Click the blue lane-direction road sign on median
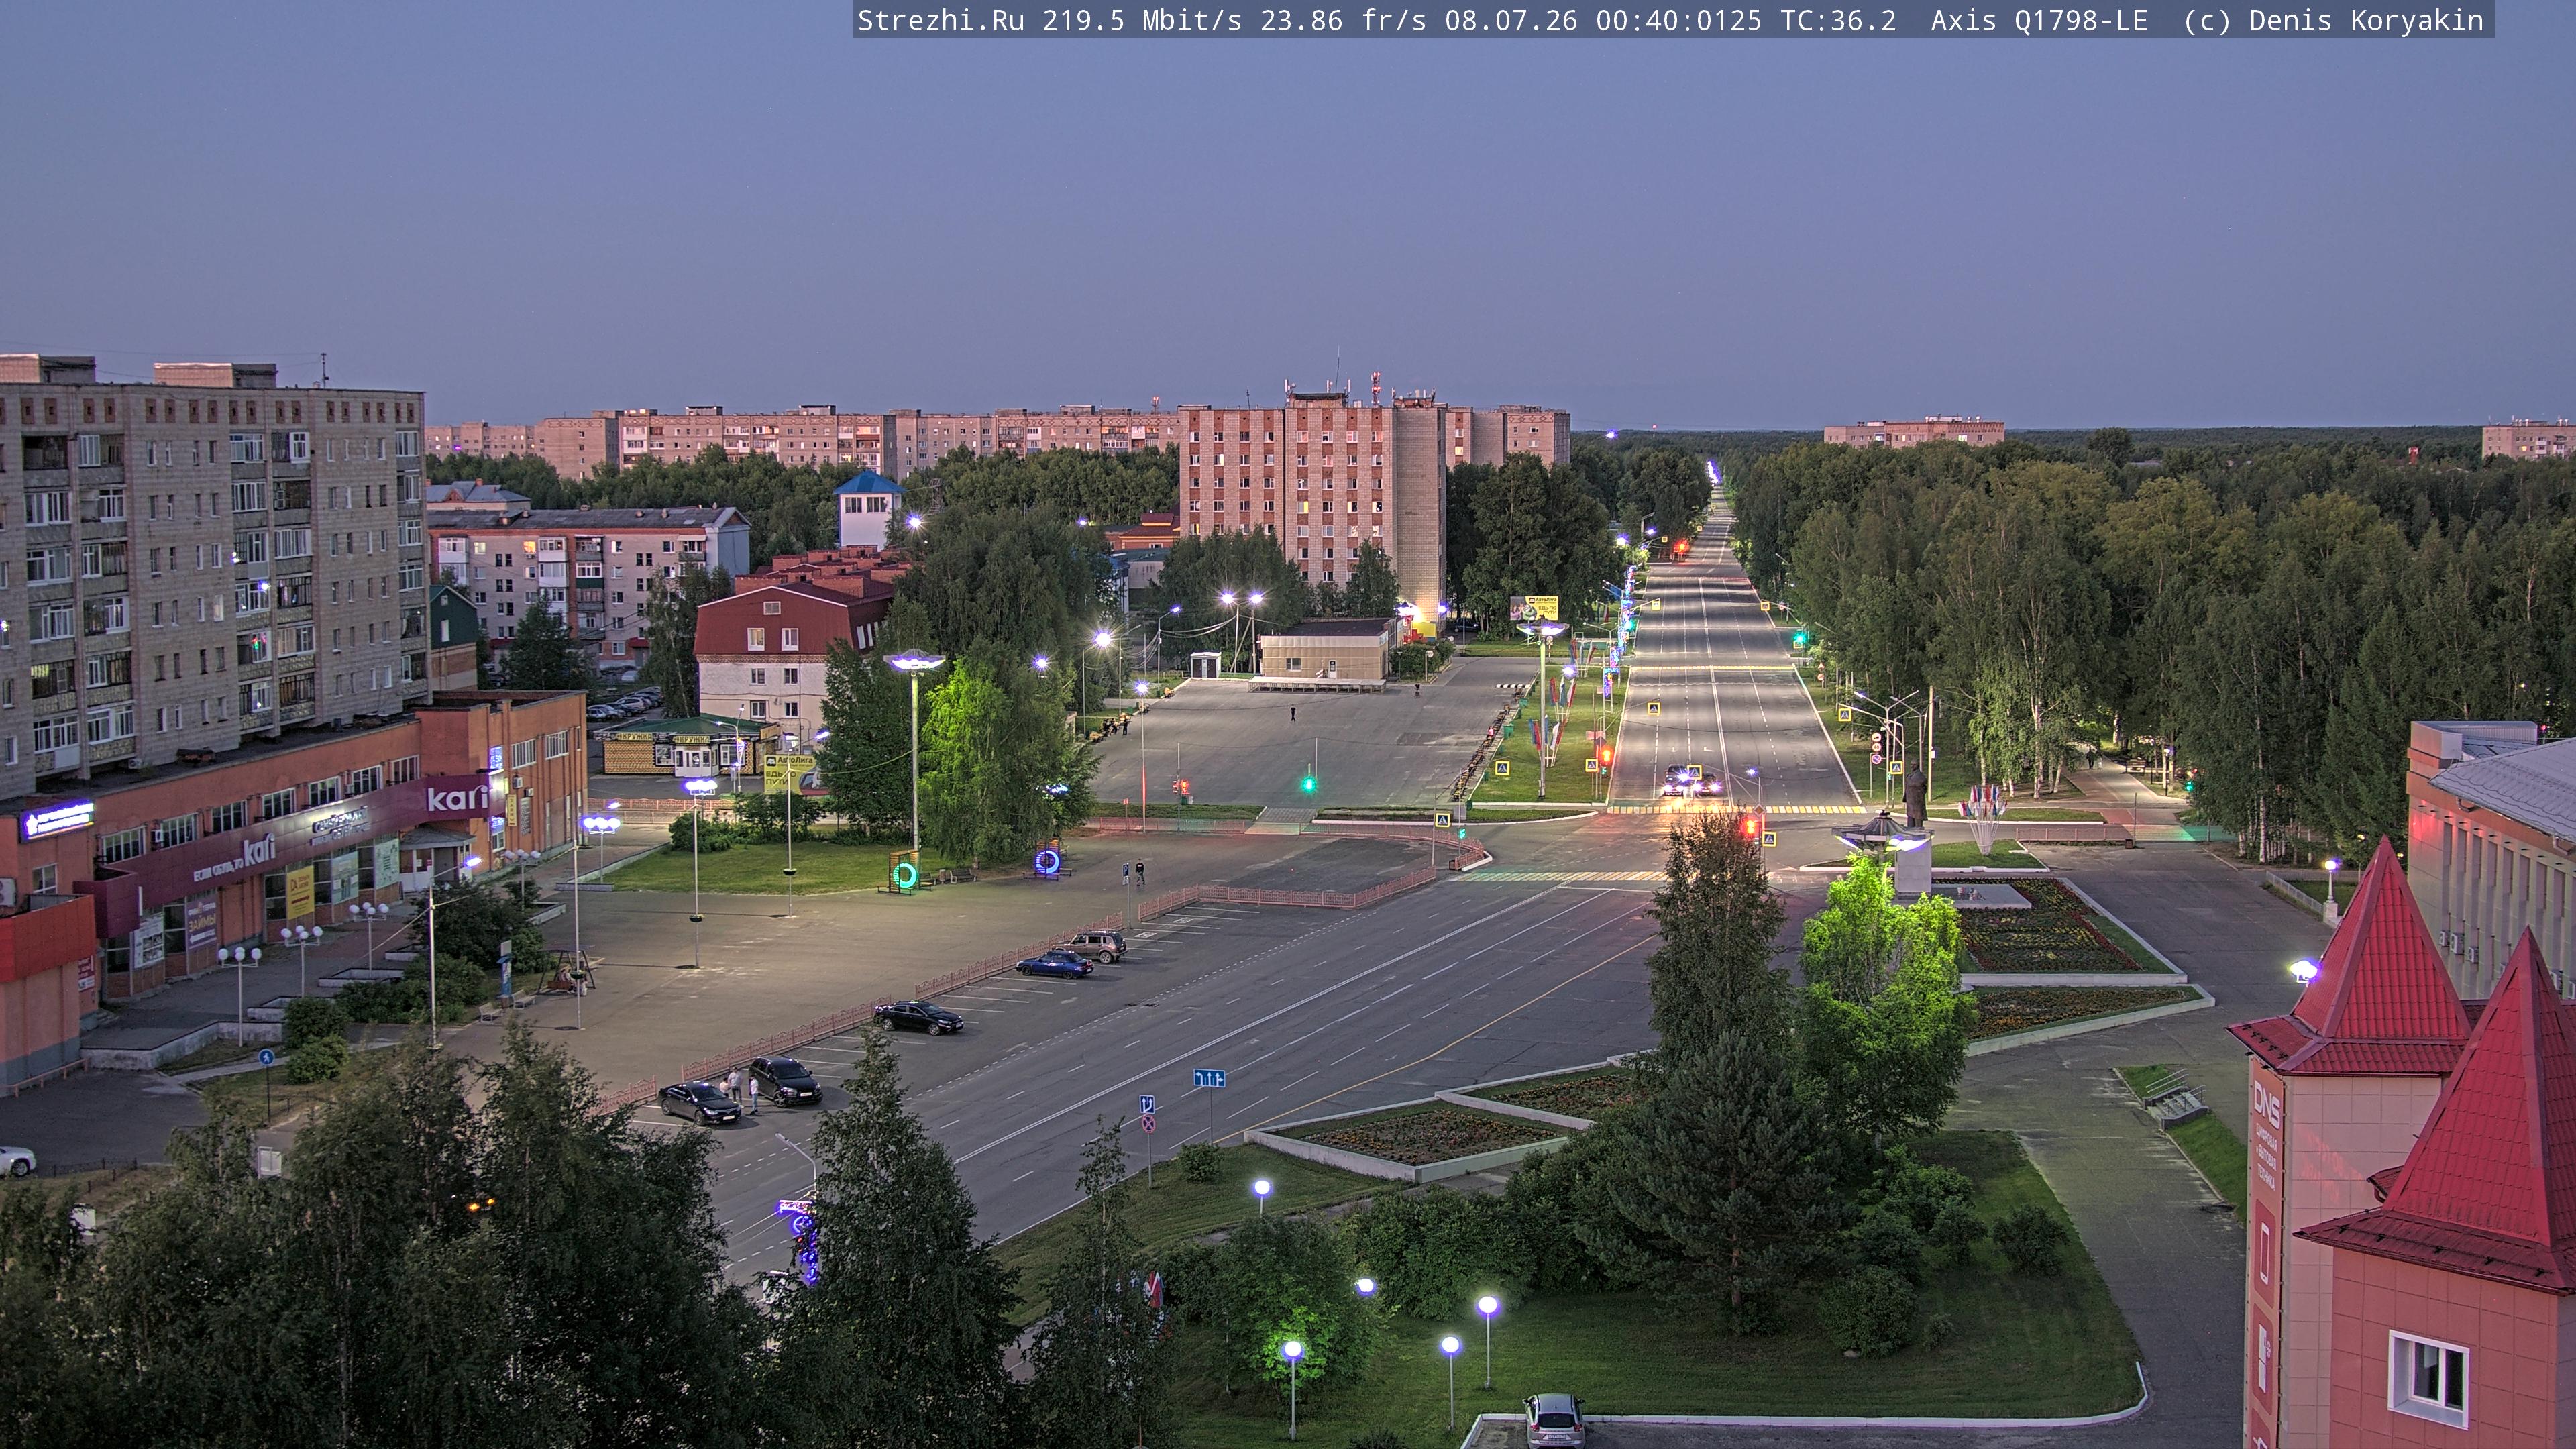The image size is (2576, 1449). 1209,1078
